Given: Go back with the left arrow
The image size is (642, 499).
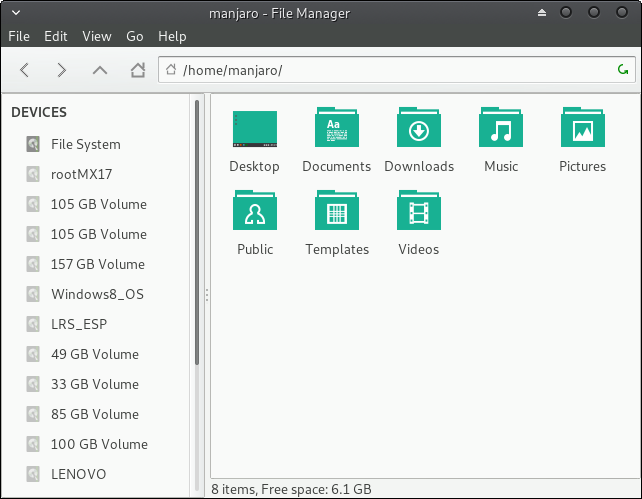Looking at the screenshot, I should pos(25,70).
